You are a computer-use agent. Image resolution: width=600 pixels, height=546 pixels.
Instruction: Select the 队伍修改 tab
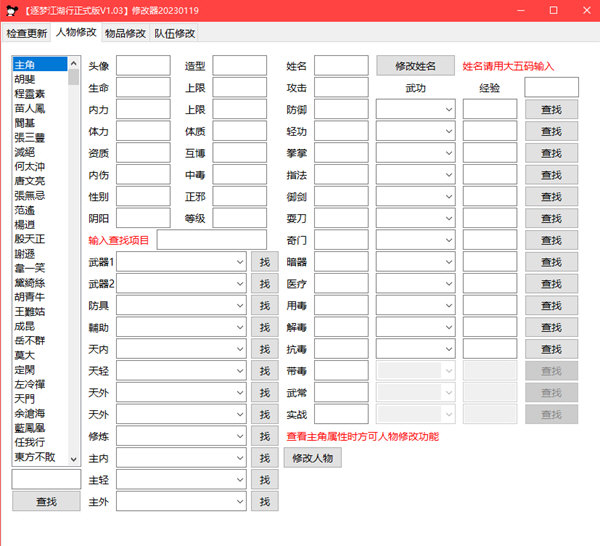coord(174,33)
